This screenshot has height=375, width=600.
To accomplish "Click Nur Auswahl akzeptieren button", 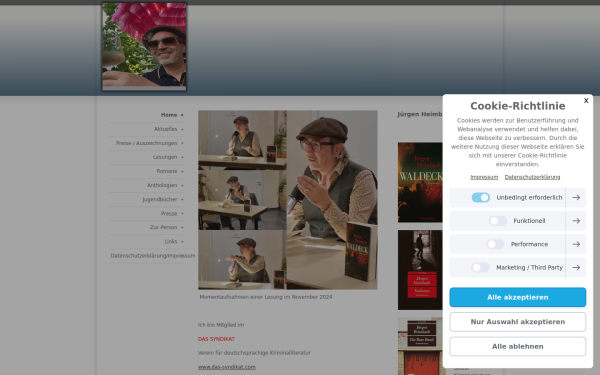I will click(517, 322).
